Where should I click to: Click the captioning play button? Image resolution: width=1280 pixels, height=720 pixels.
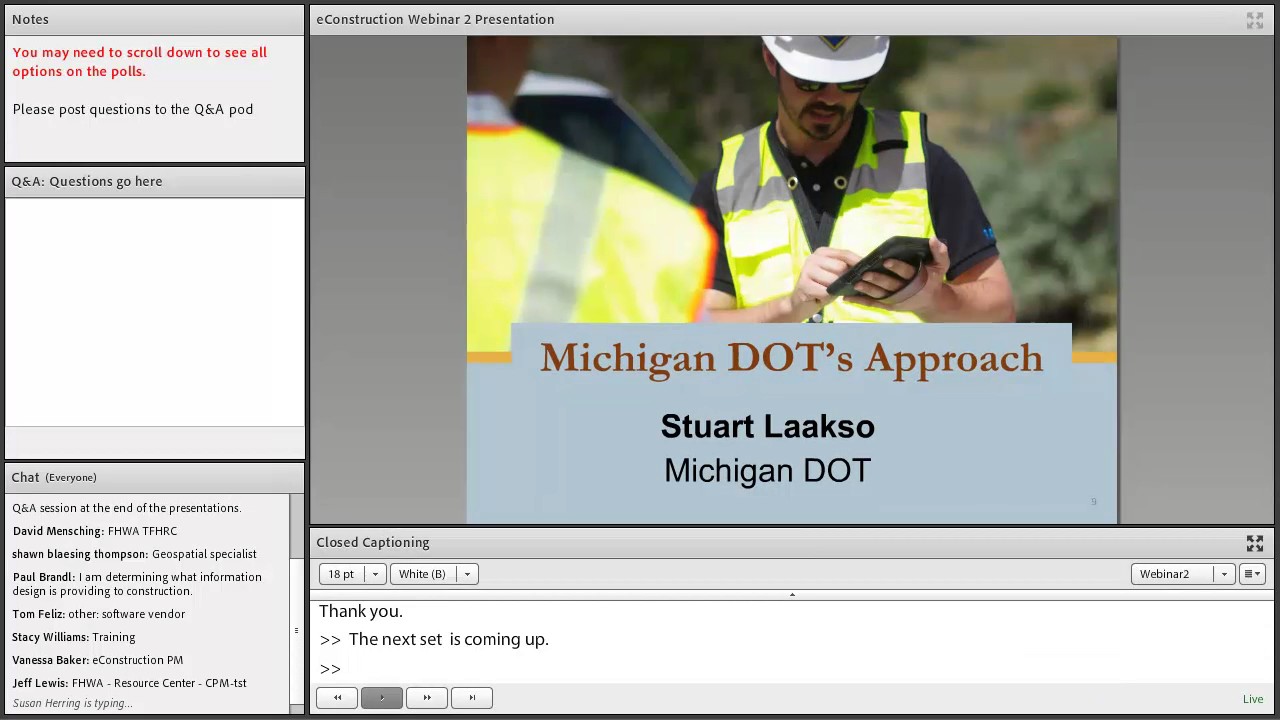click(381, 697)
